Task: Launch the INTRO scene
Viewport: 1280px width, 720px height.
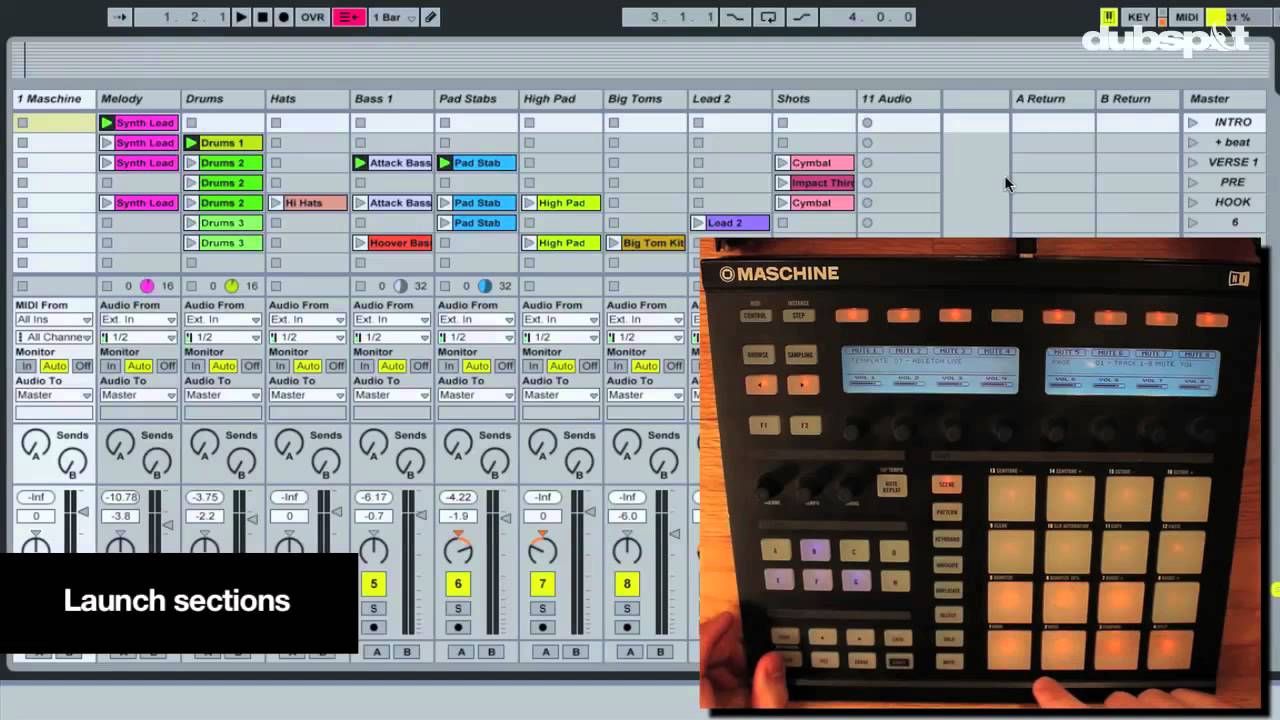Action: coord(1192,123)
